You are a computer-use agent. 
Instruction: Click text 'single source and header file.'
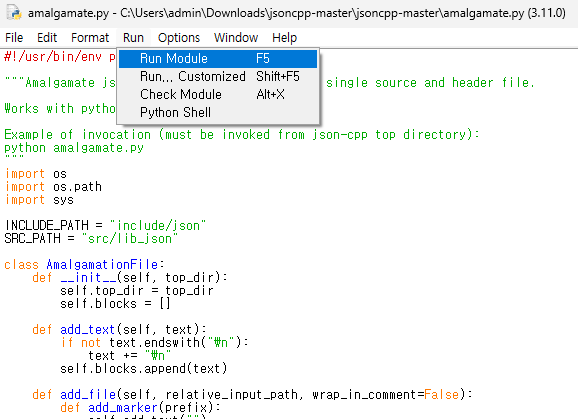click(430, 83)
